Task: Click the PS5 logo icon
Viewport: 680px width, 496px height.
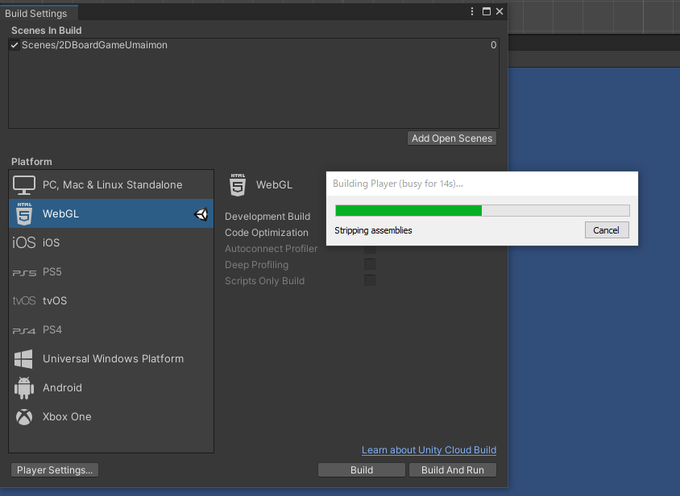Action: (24, 273)
